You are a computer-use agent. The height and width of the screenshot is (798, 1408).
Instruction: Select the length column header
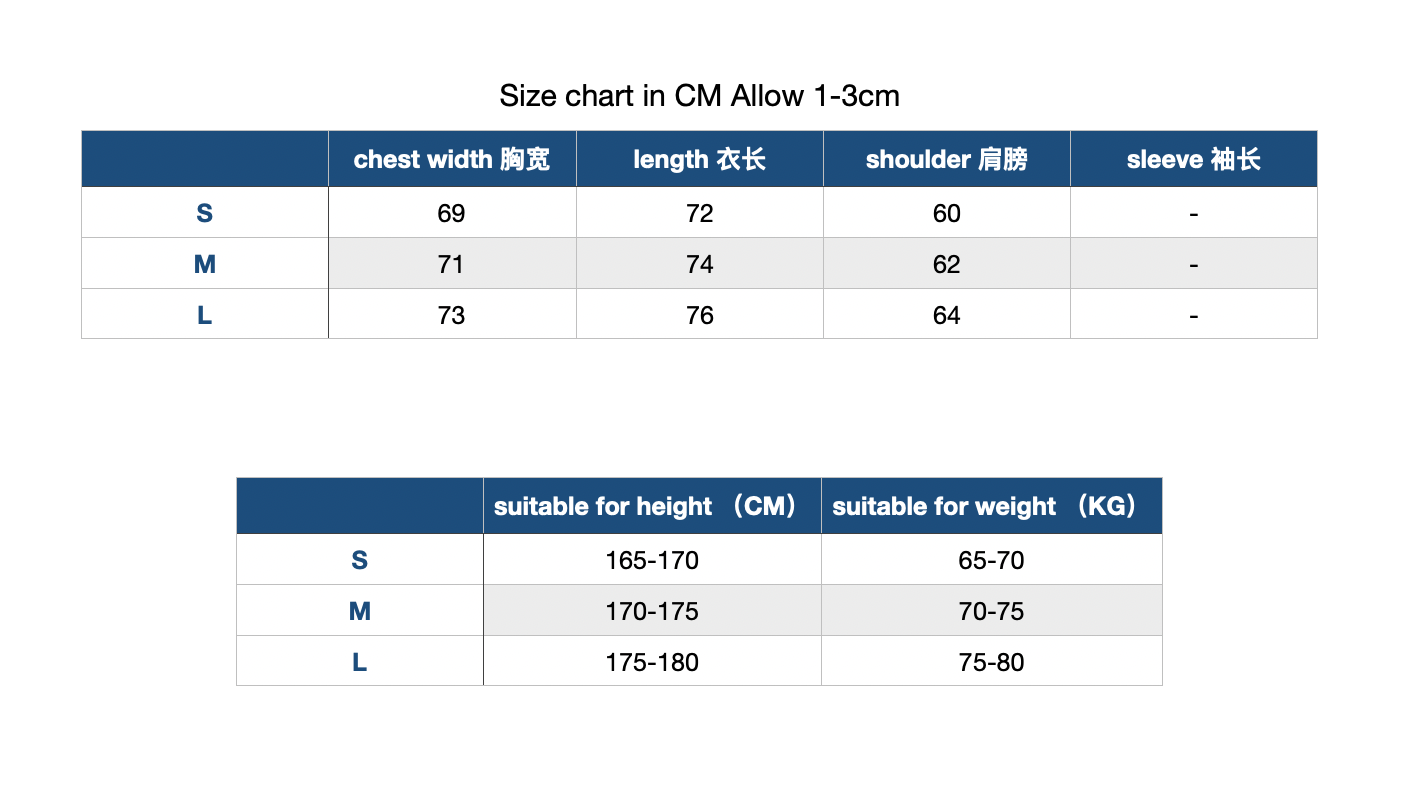(700, 159)
